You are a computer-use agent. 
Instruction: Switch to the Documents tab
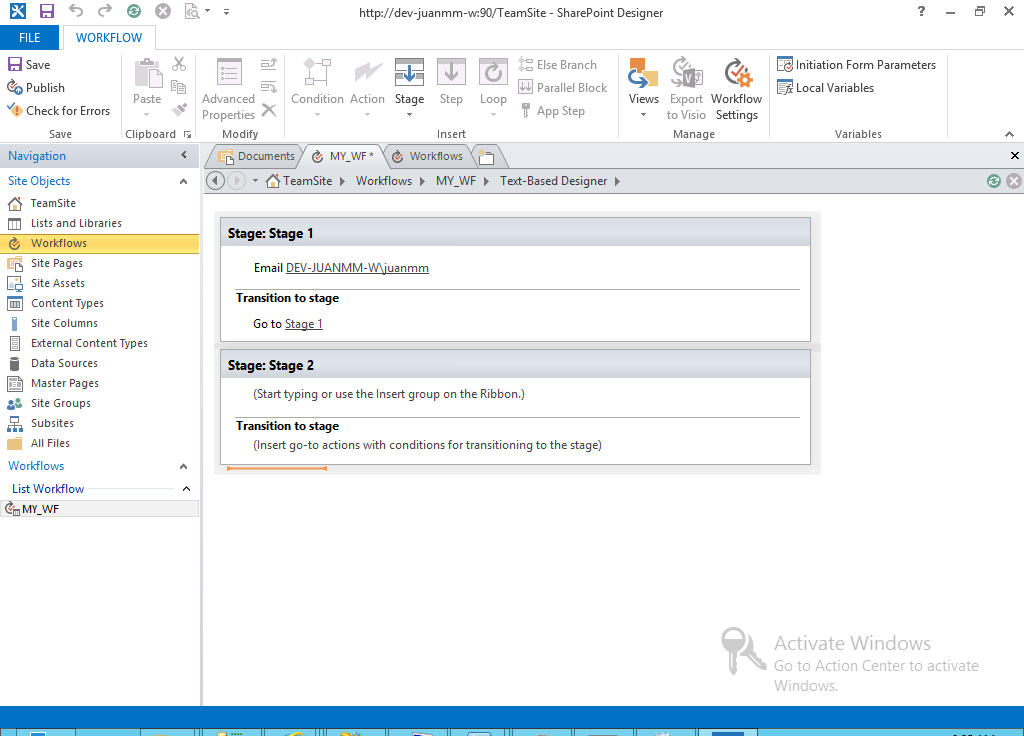tap(257, 156)
